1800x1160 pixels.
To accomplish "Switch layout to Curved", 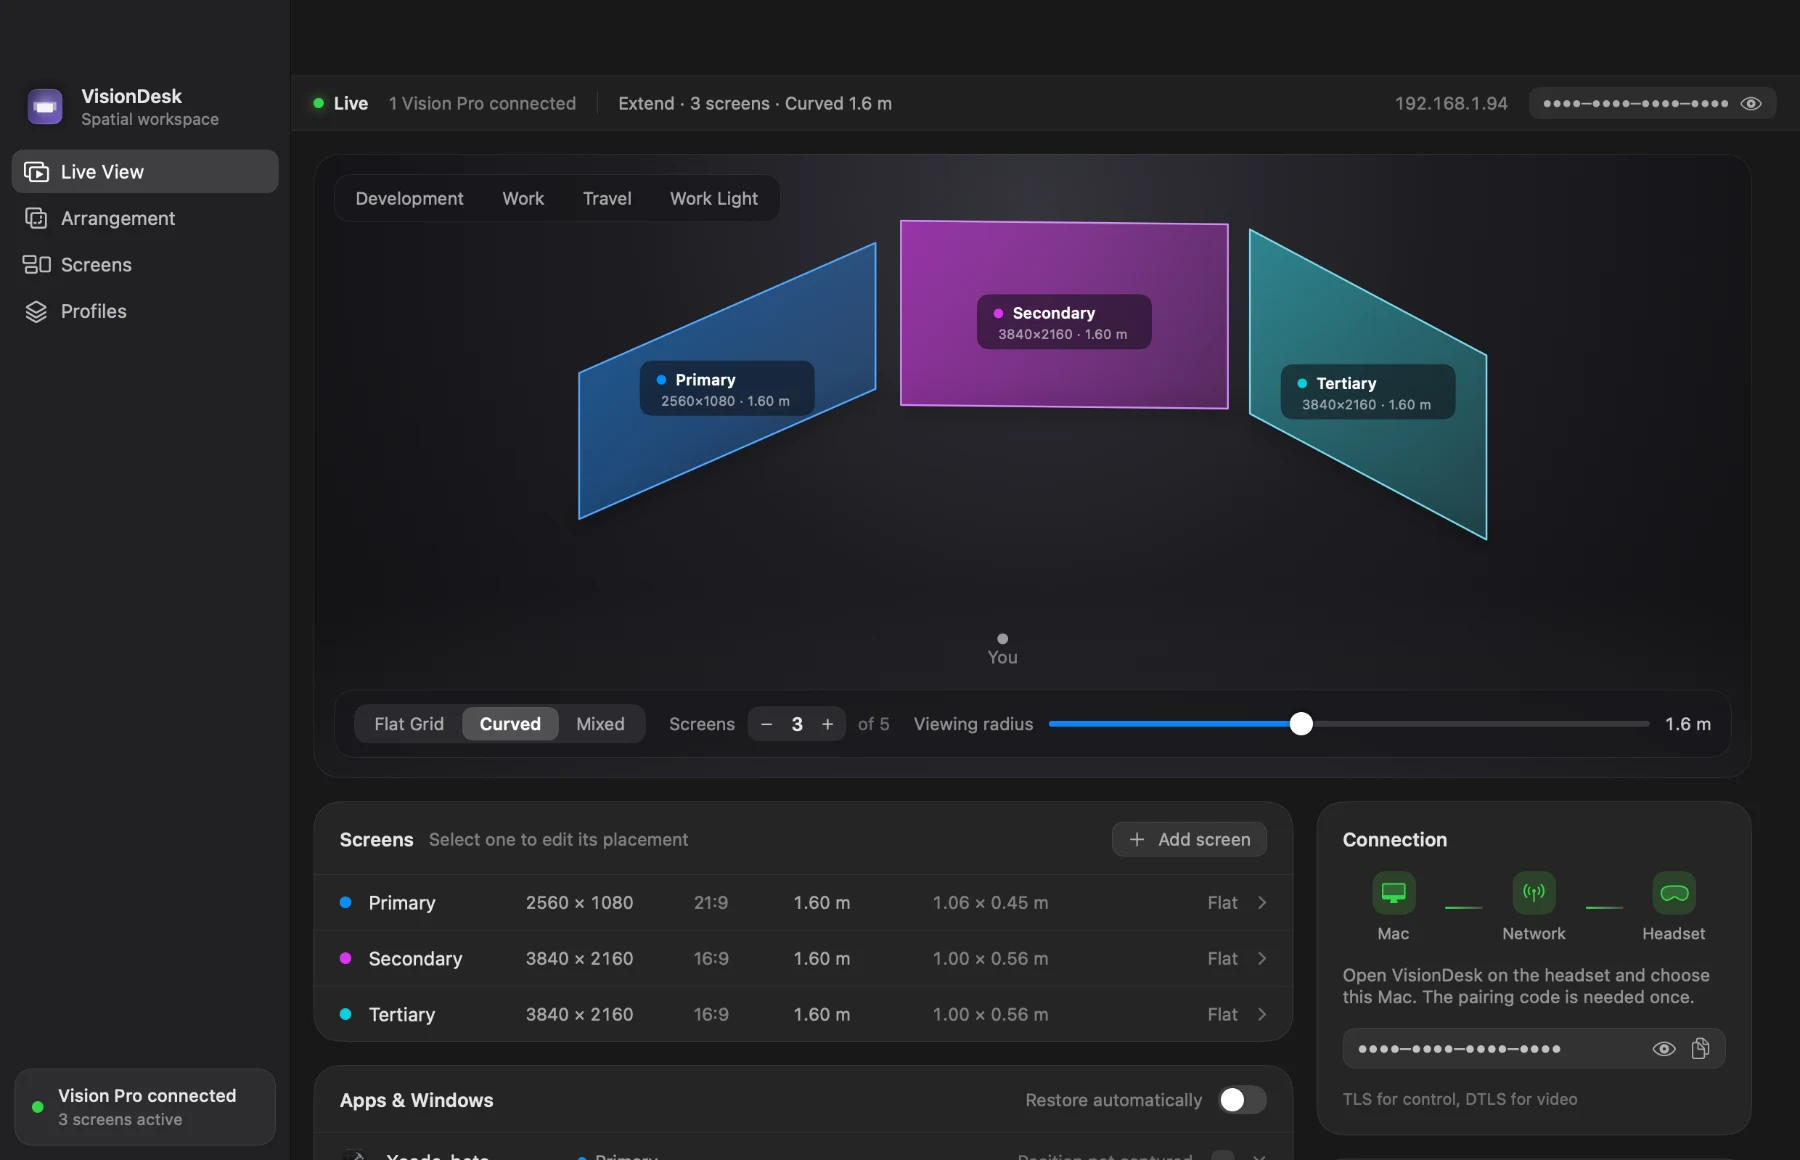I will [x=510, y=724].
